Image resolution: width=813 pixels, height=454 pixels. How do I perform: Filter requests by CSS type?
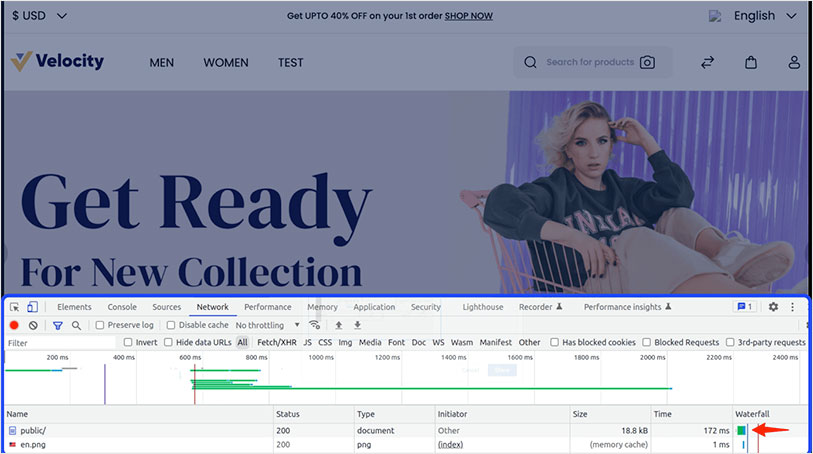point(325,343)
